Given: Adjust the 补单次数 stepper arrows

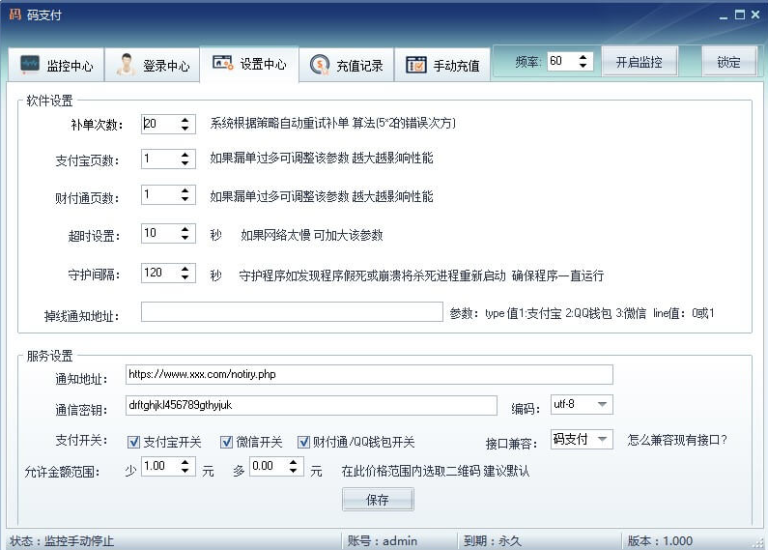Looking at the screenshot, I should [x=185, y=124].
